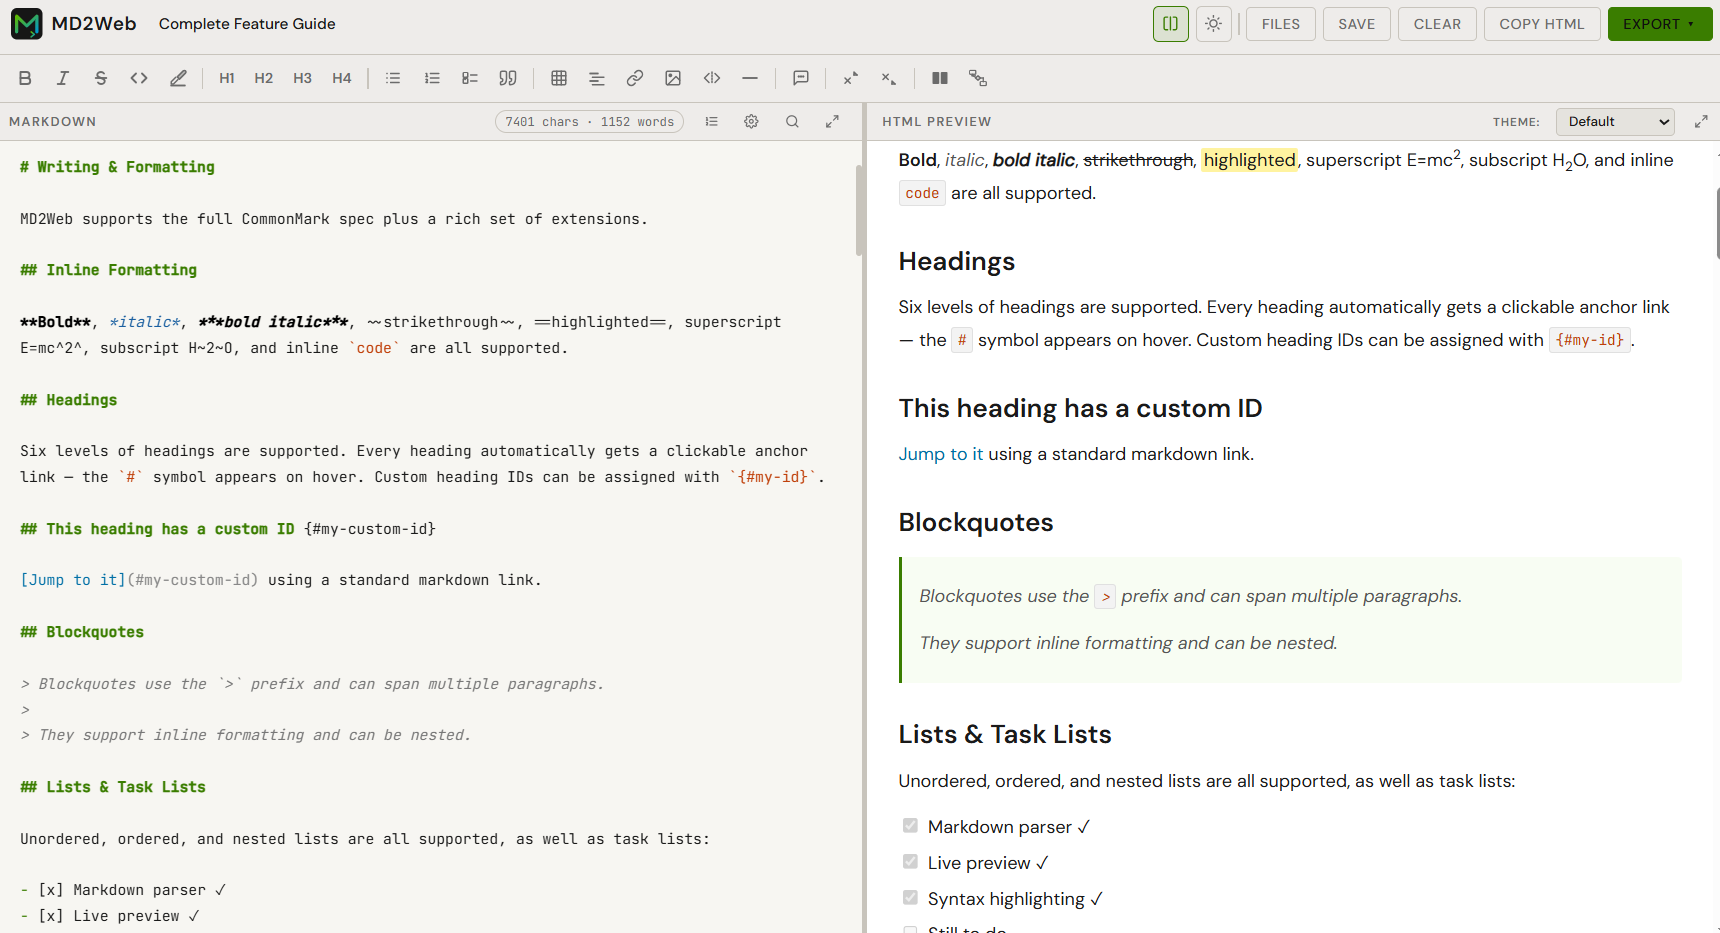
Task: Toggle the light theme sun icon
Action: tap(1213, 23)
